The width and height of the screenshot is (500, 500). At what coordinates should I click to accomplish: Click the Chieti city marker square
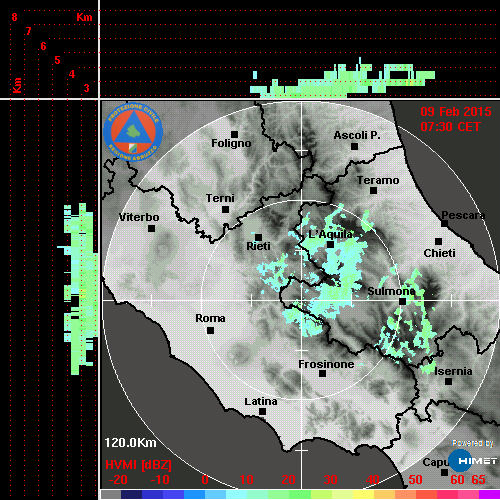click(x=438, y=241)
